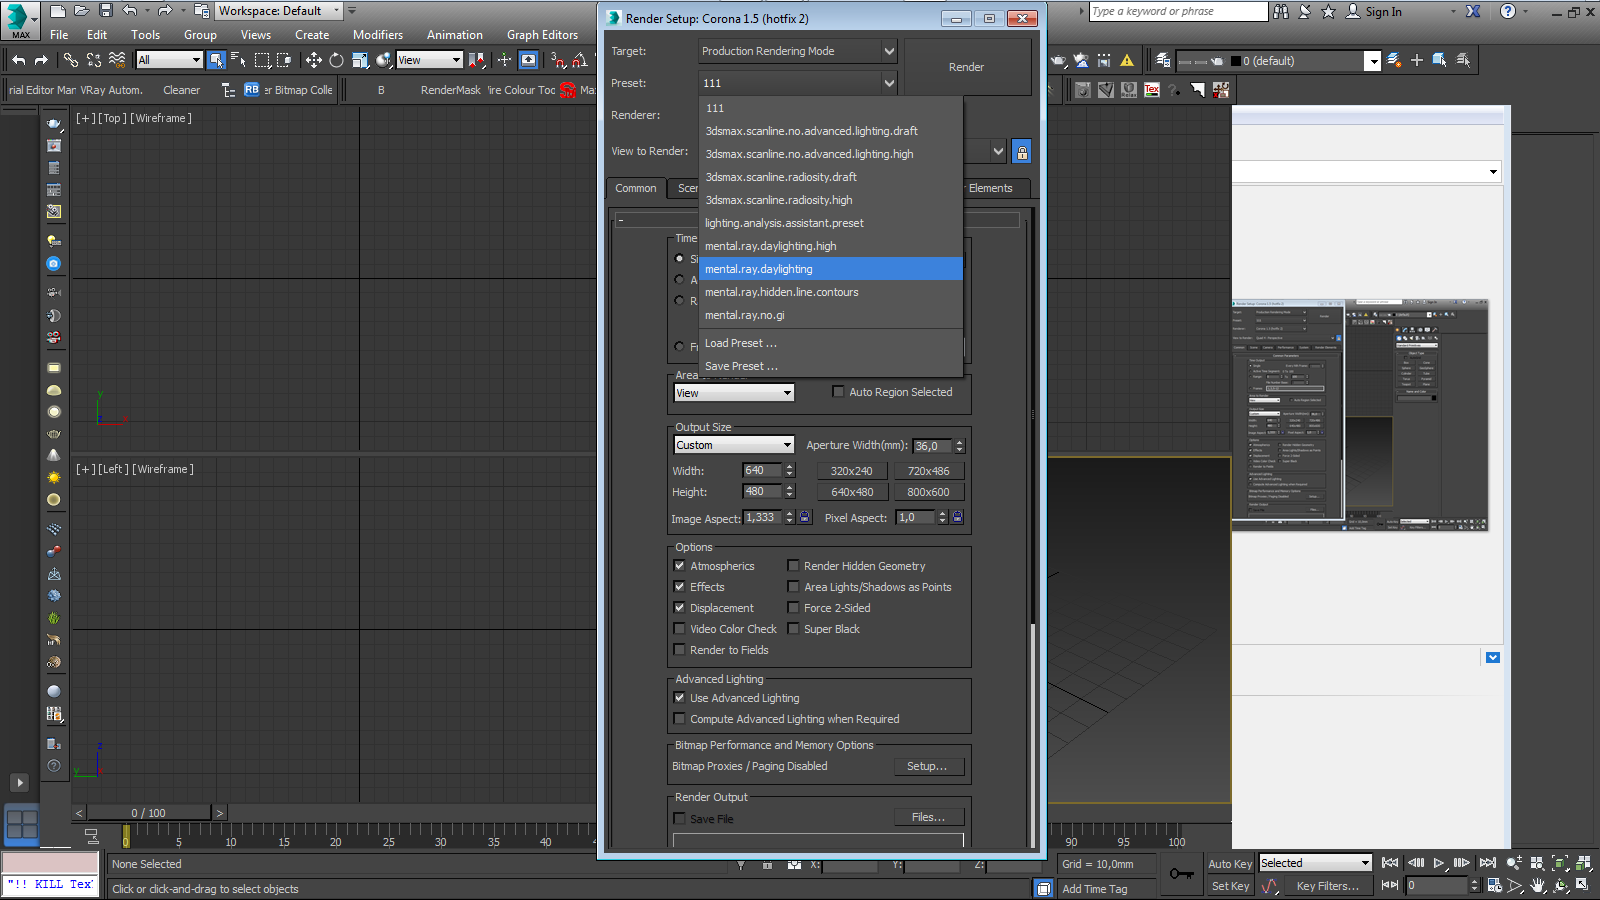Click the Tex toolbar icon
1600x900 pixels.
1152,90
